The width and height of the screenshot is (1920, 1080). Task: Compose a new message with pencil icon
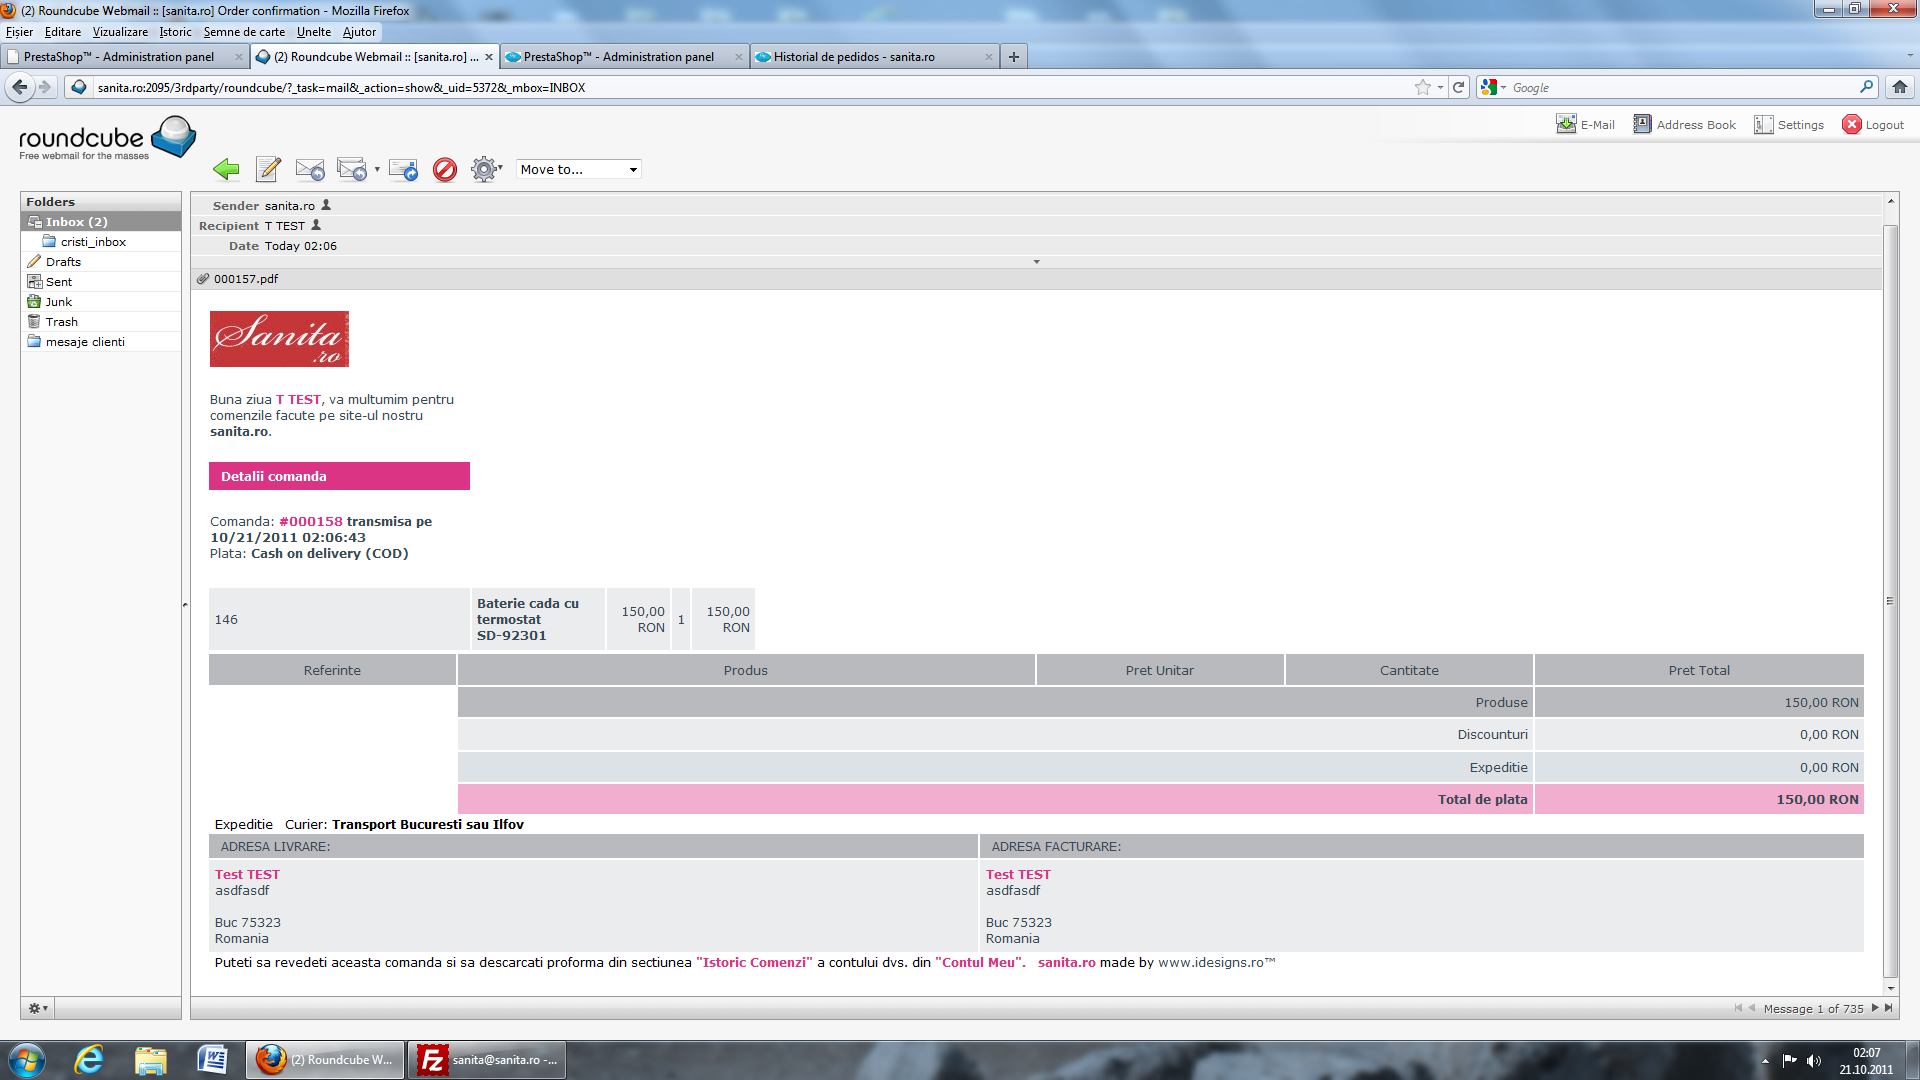pyautogui.click(x=268, y=169)
